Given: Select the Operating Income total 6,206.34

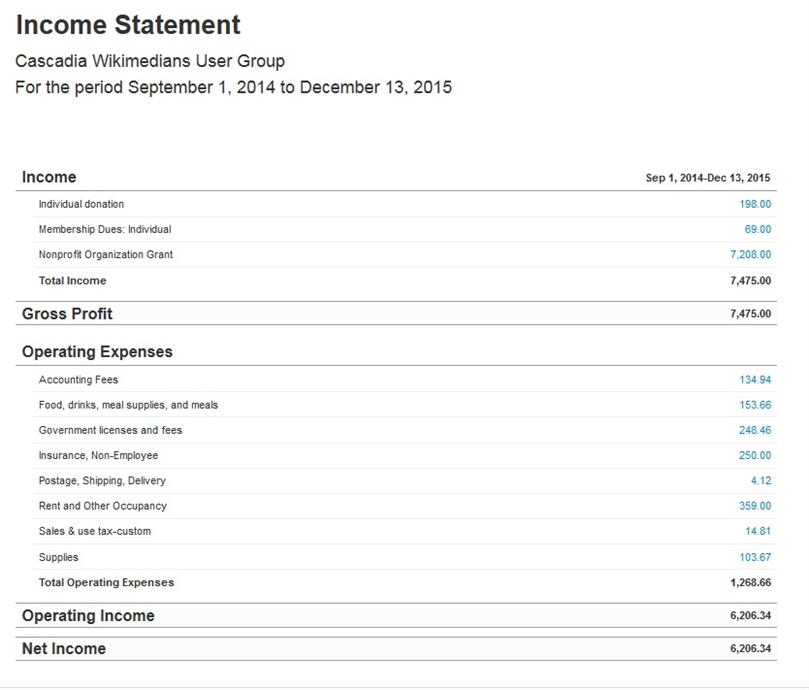Looking at the screenshot, I should click(750, 616).
